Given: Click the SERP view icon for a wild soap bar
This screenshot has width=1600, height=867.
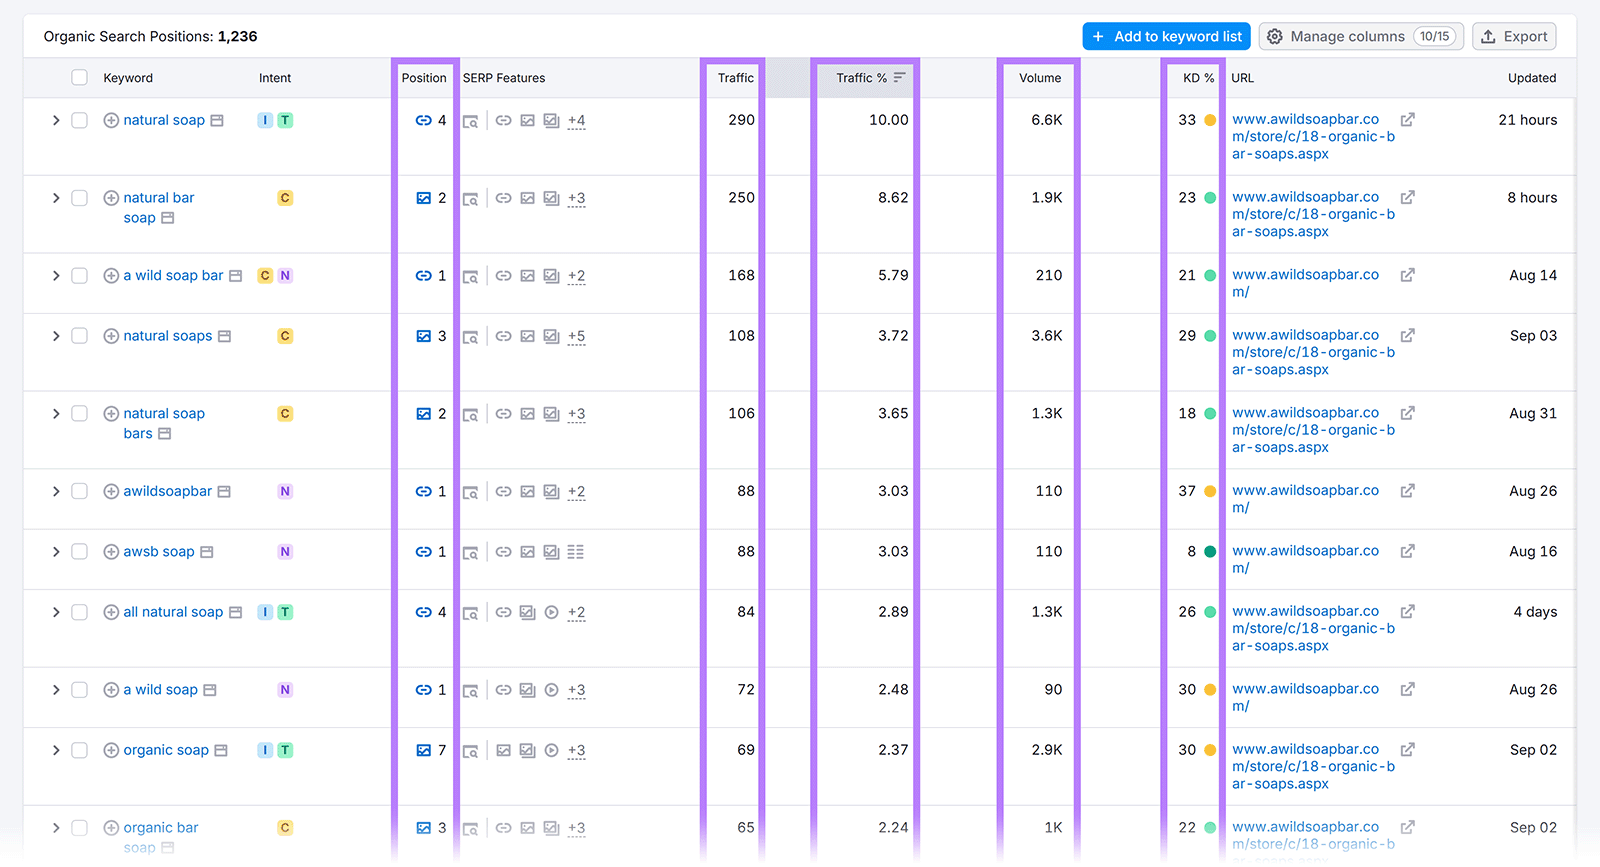Looking at the screenshot, I should (x=470, y=277).
